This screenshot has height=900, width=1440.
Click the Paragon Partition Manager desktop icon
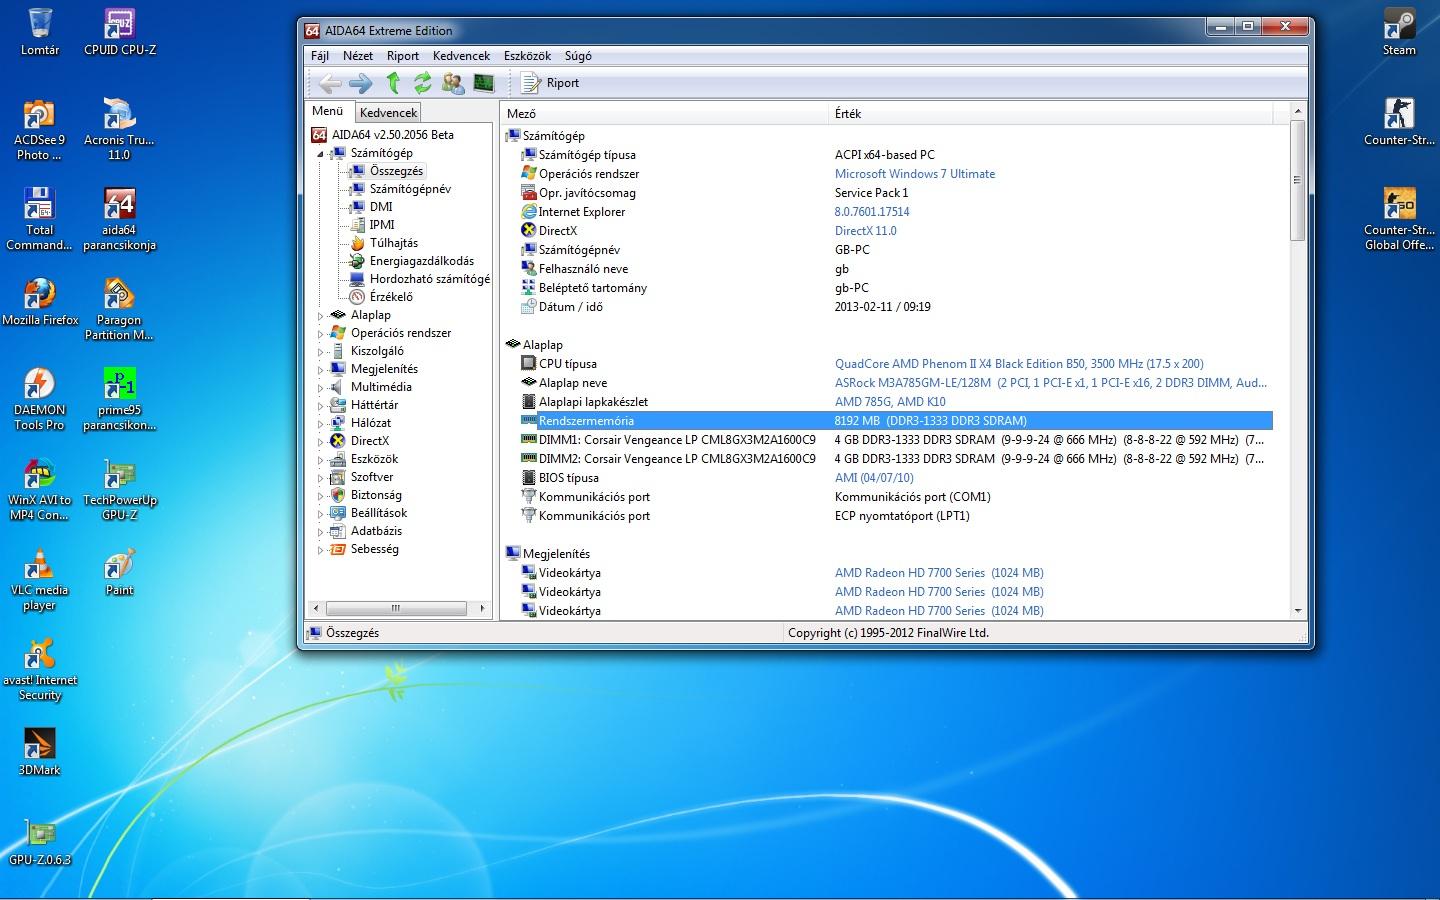pyautogui.click(x=119, y=309)
